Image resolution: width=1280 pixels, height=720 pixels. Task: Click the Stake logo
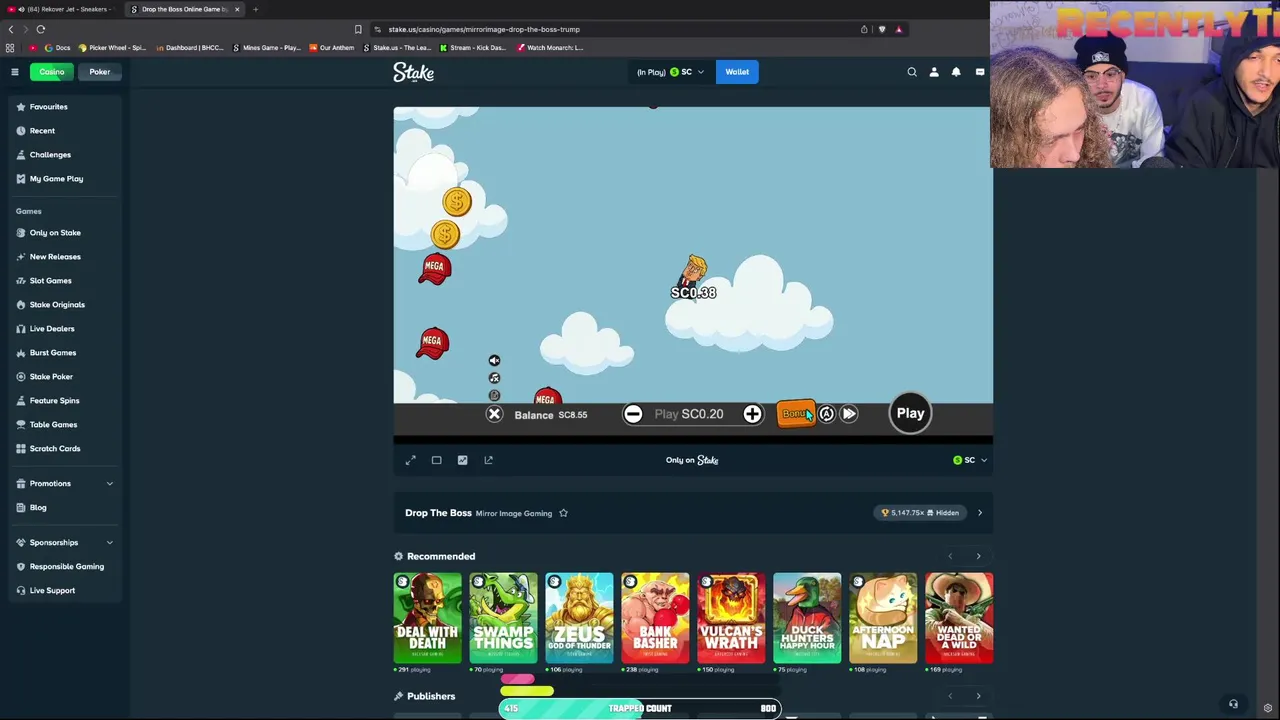tap(413, 72)
